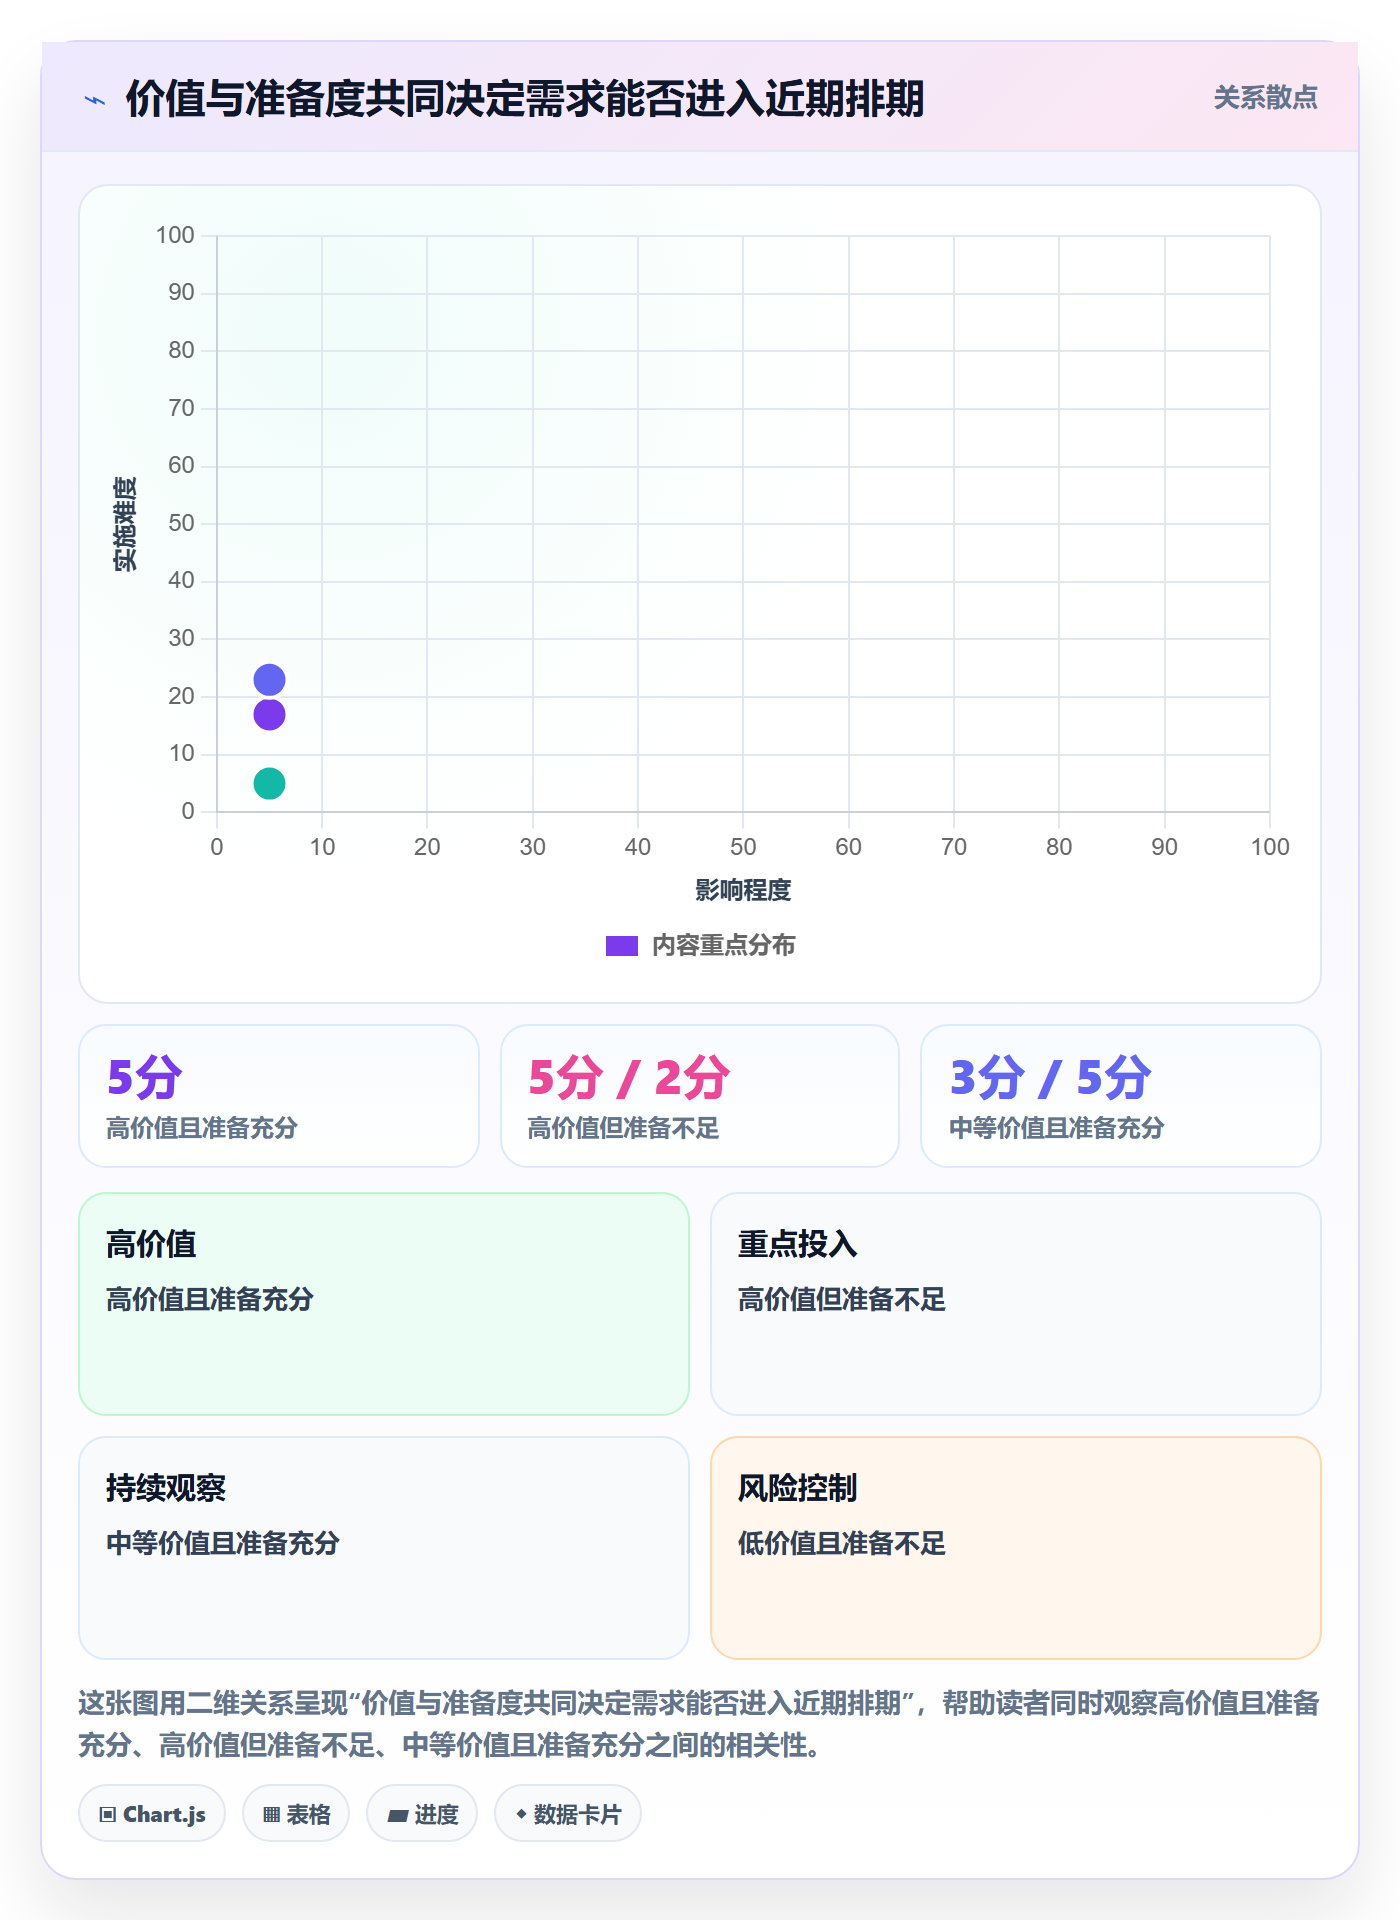The width and height of the screenshot is (1400, 1920).
Task: Click the heading 价值与准备度共同决定需求能否进入近期排期
Action: pyautogui.click(x=525, y=99)
